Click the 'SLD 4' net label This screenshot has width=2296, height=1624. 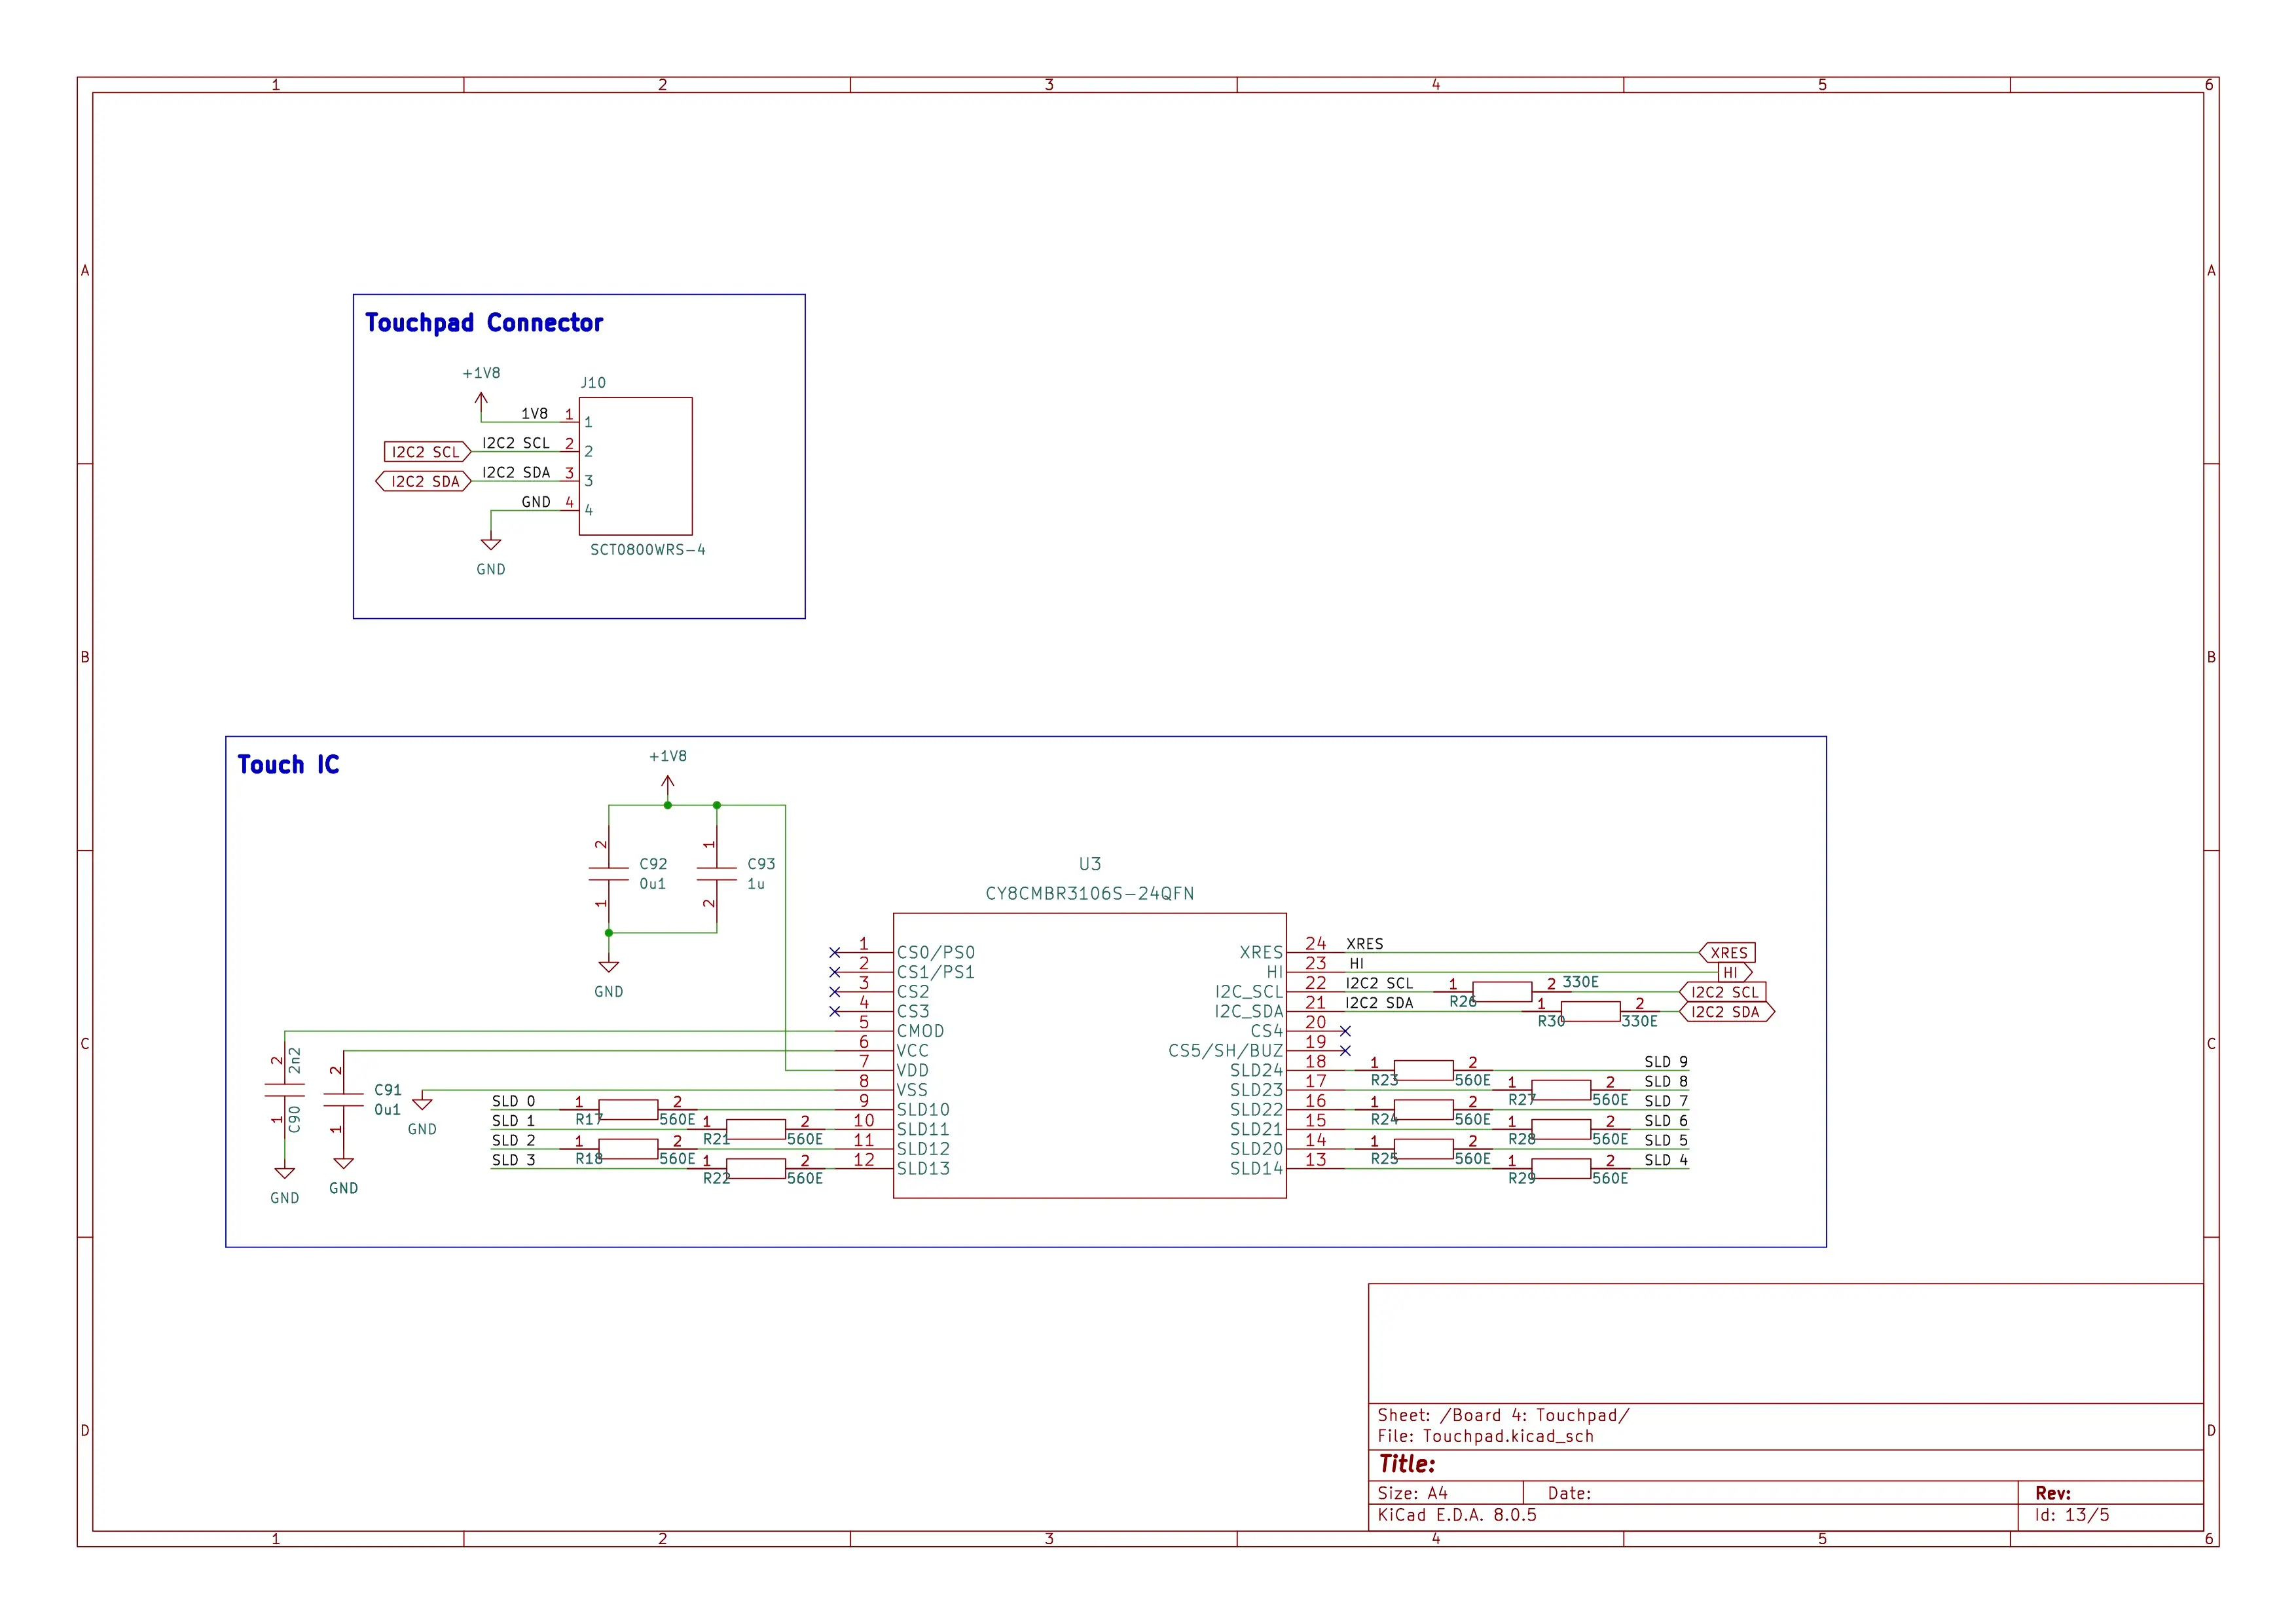pyautogui.click(x=1666, y=1160)
